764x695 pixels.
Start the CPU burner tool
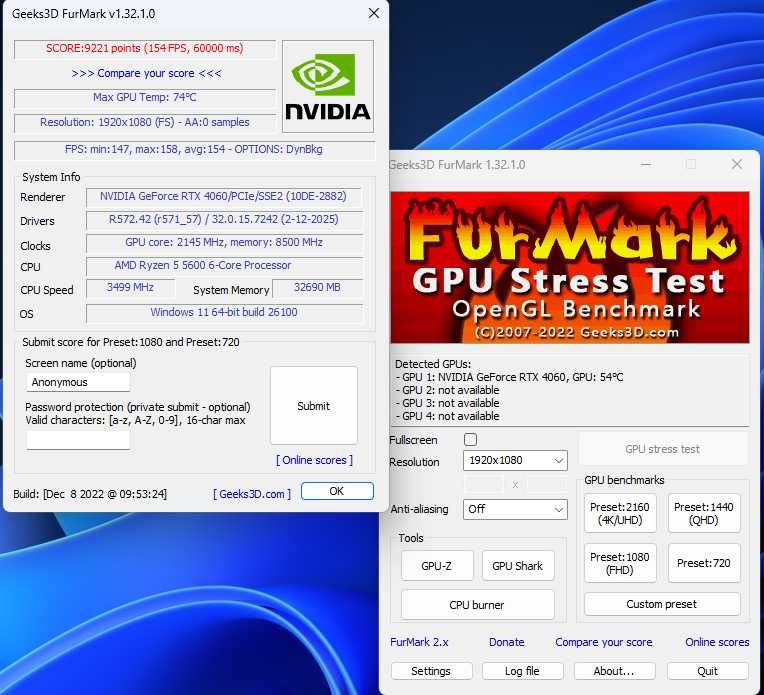(477, 605)
